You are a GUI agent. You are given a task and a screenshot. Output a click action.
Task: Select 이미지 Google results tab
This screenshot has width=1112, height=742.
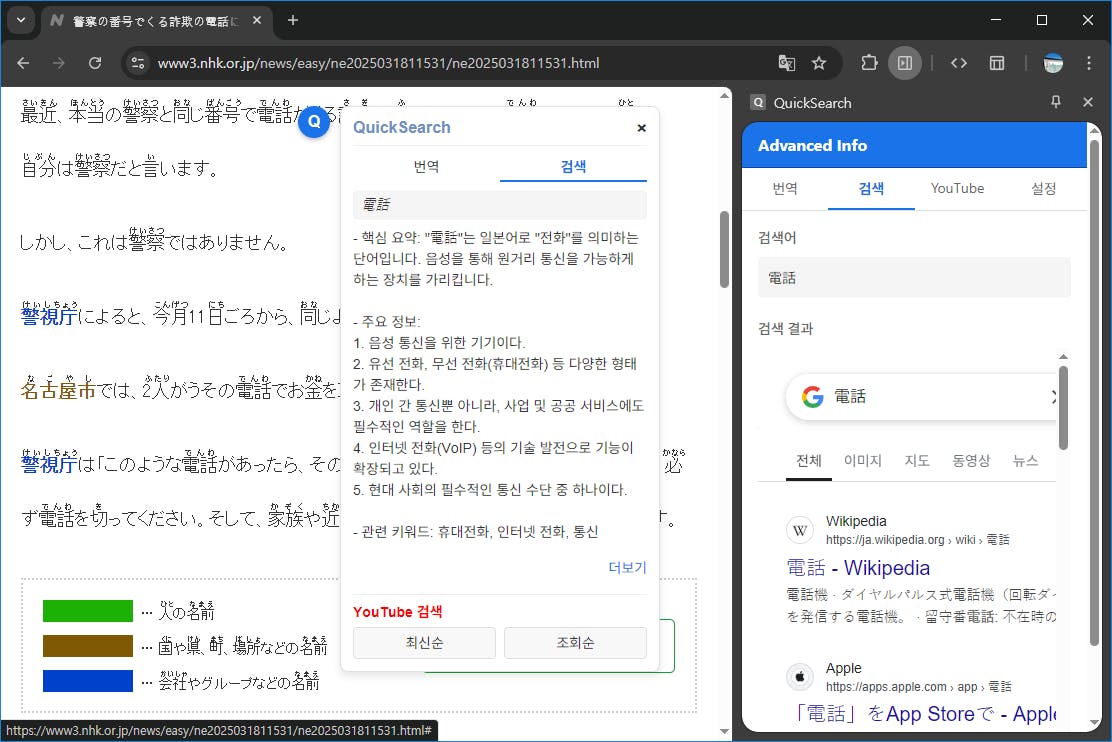(862, 461)
